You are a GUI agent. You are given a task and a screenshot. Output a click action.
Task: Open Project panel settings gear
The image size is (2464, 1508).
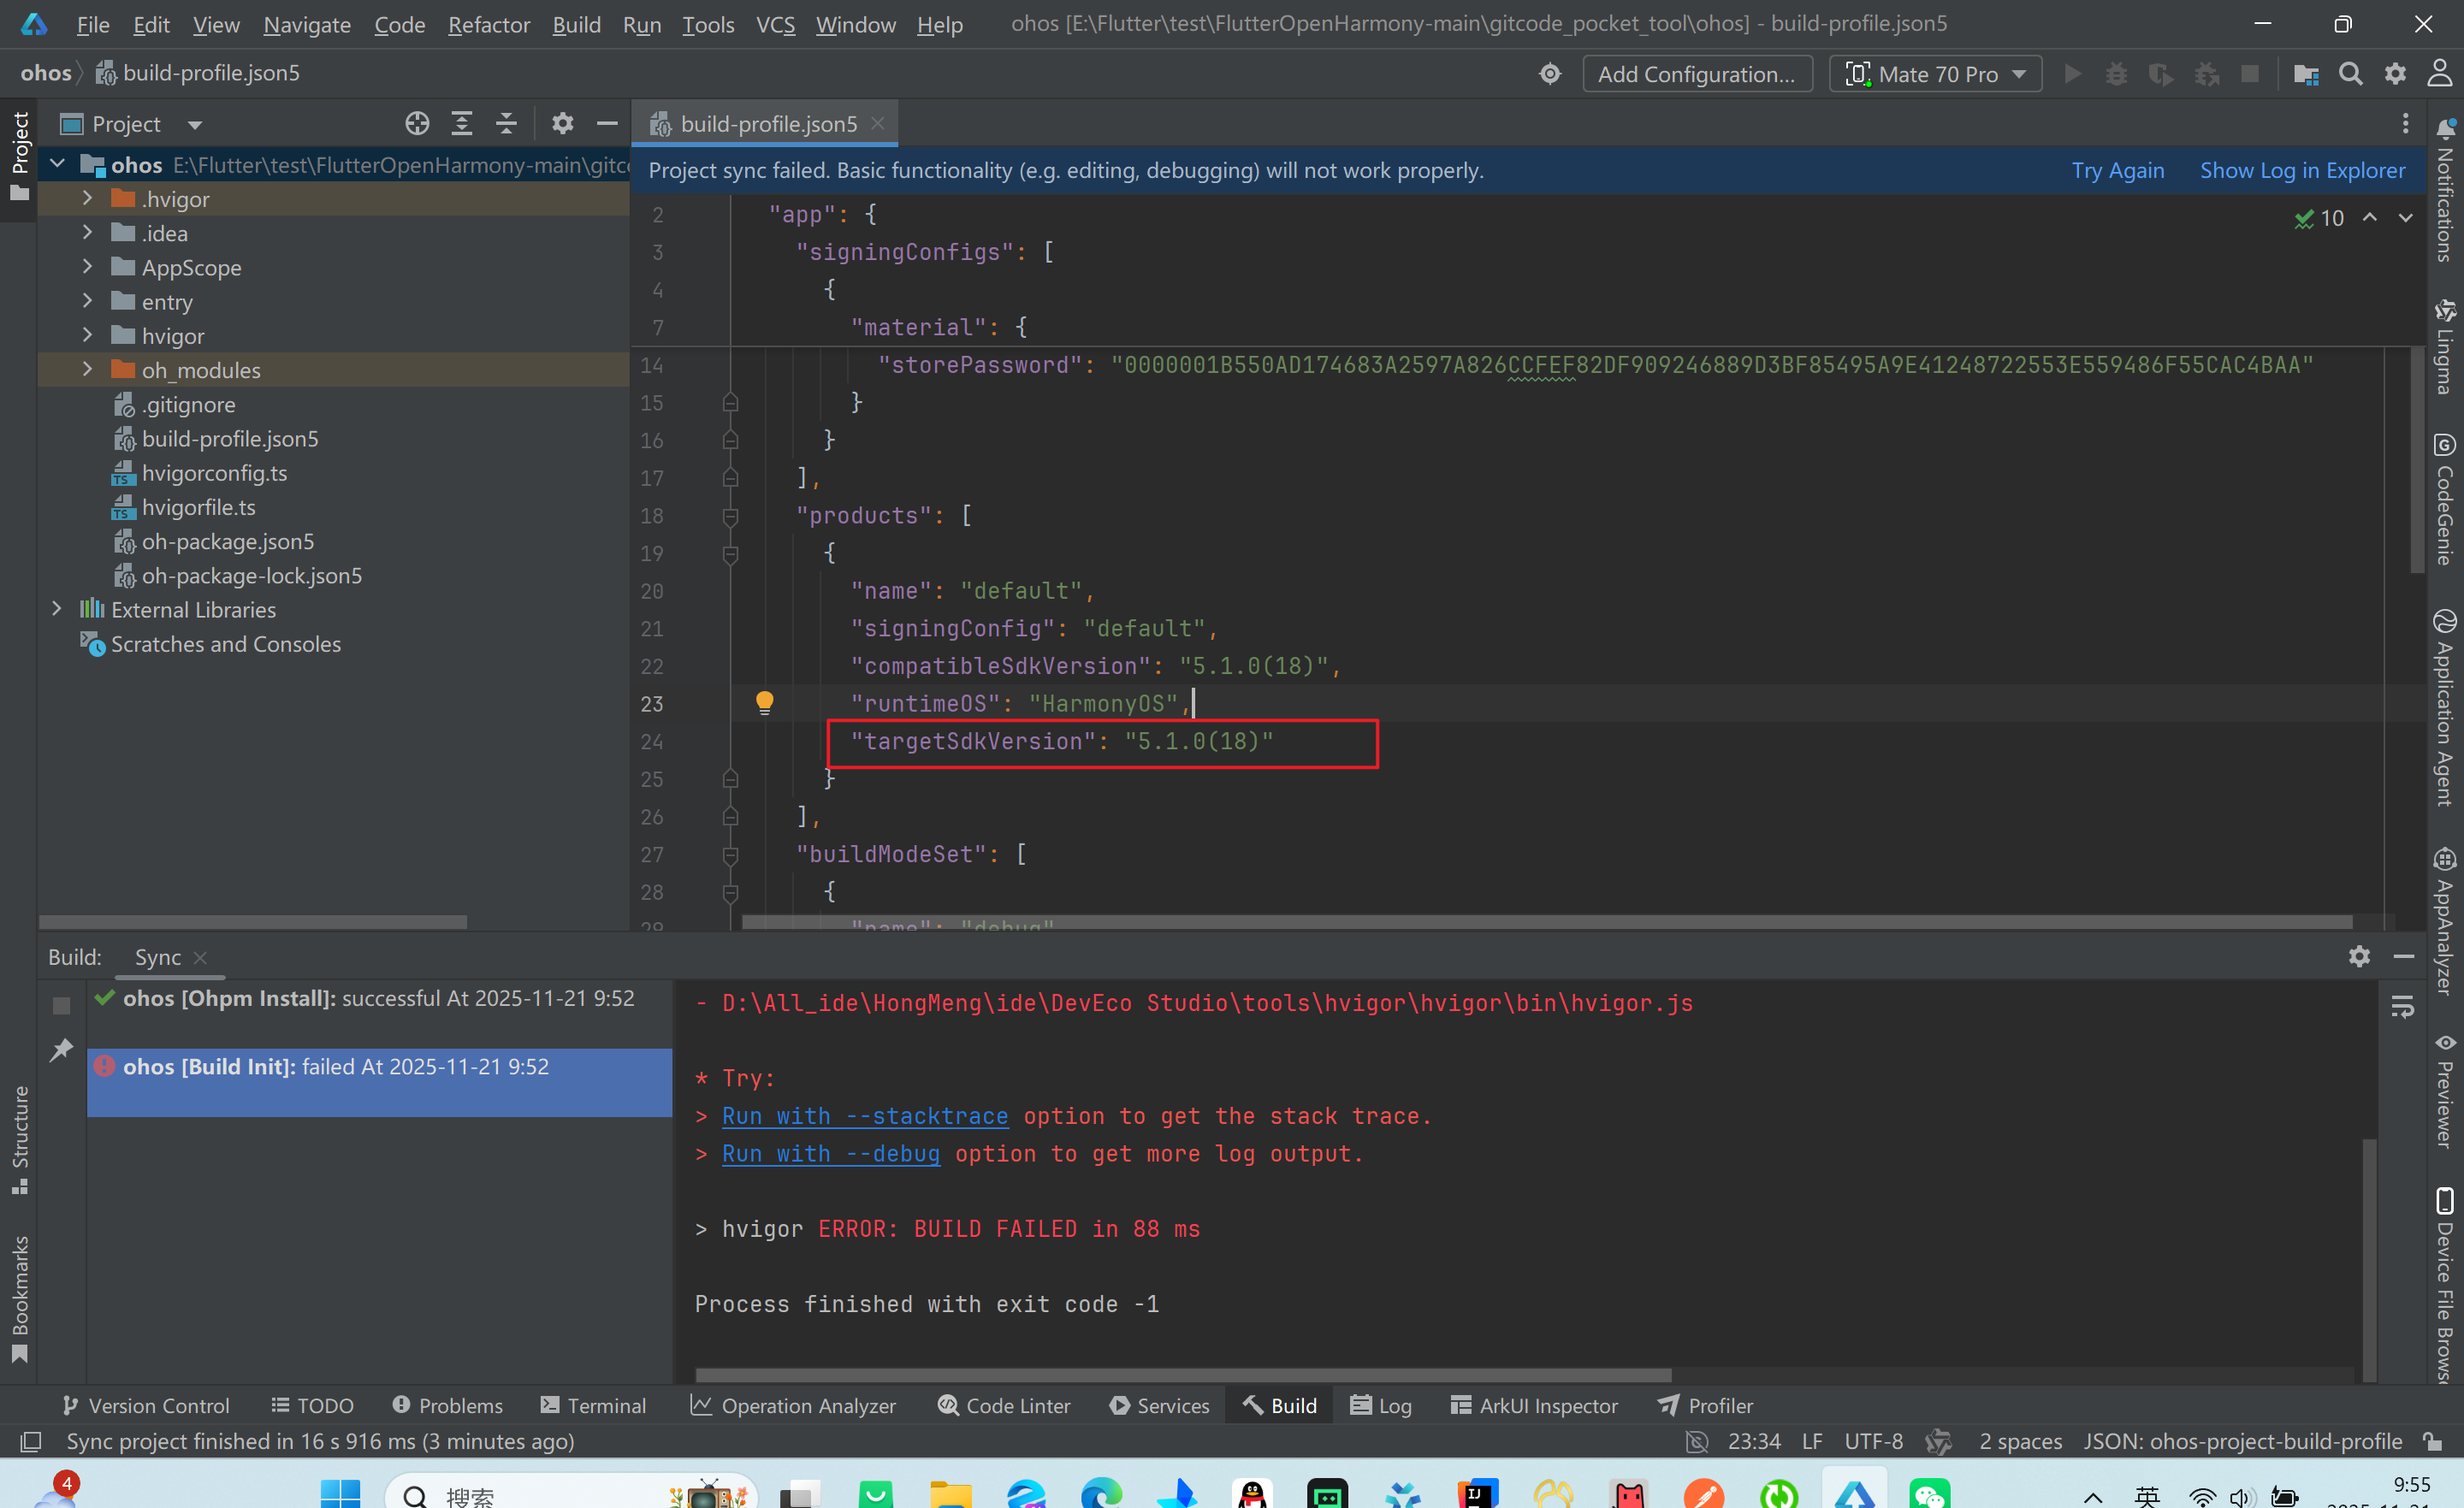[x=563, y=124]
